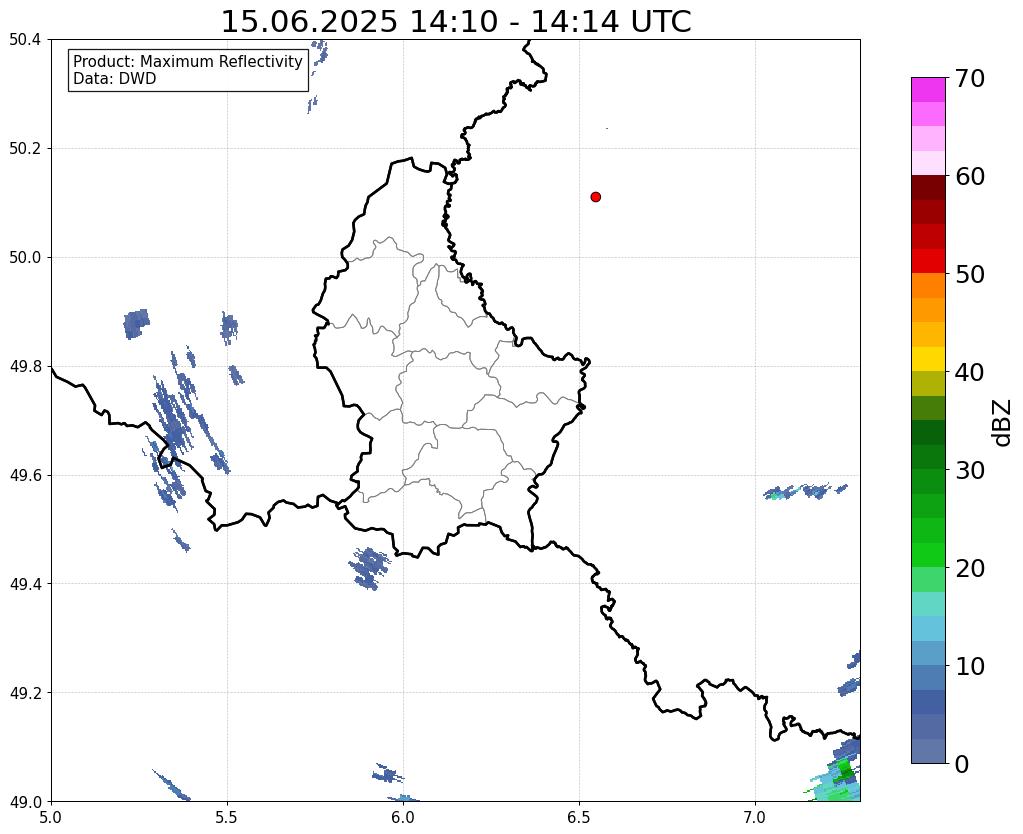Click the latitude axis label 49.2
The height and width of the screenshot is (834, 1023).
[25, 693]
